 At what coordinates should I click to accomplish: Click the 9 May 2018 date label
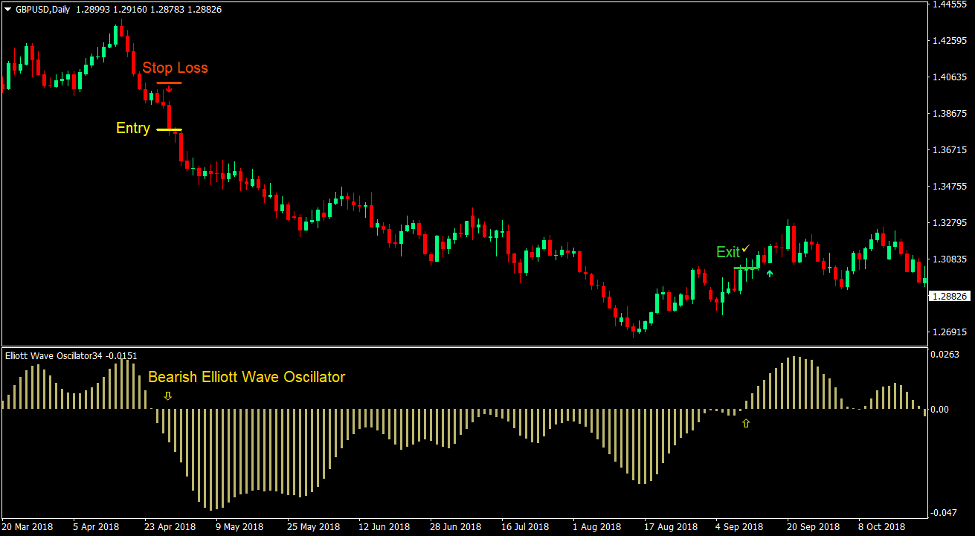pyautogui.click(x=241, y=526)
